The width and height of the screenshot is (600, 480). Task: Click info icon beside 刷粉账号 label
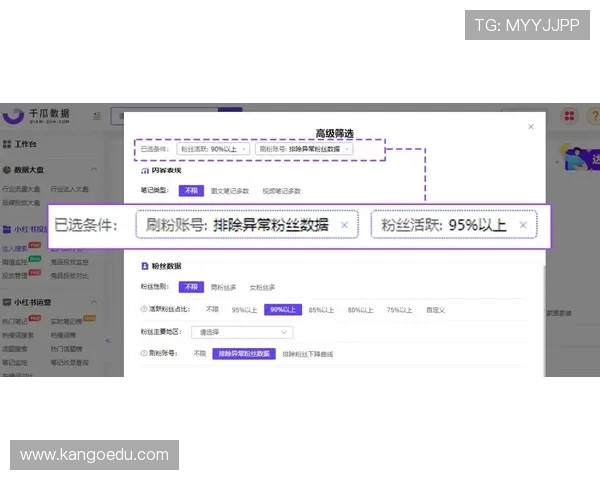click(x=144, y=353)
